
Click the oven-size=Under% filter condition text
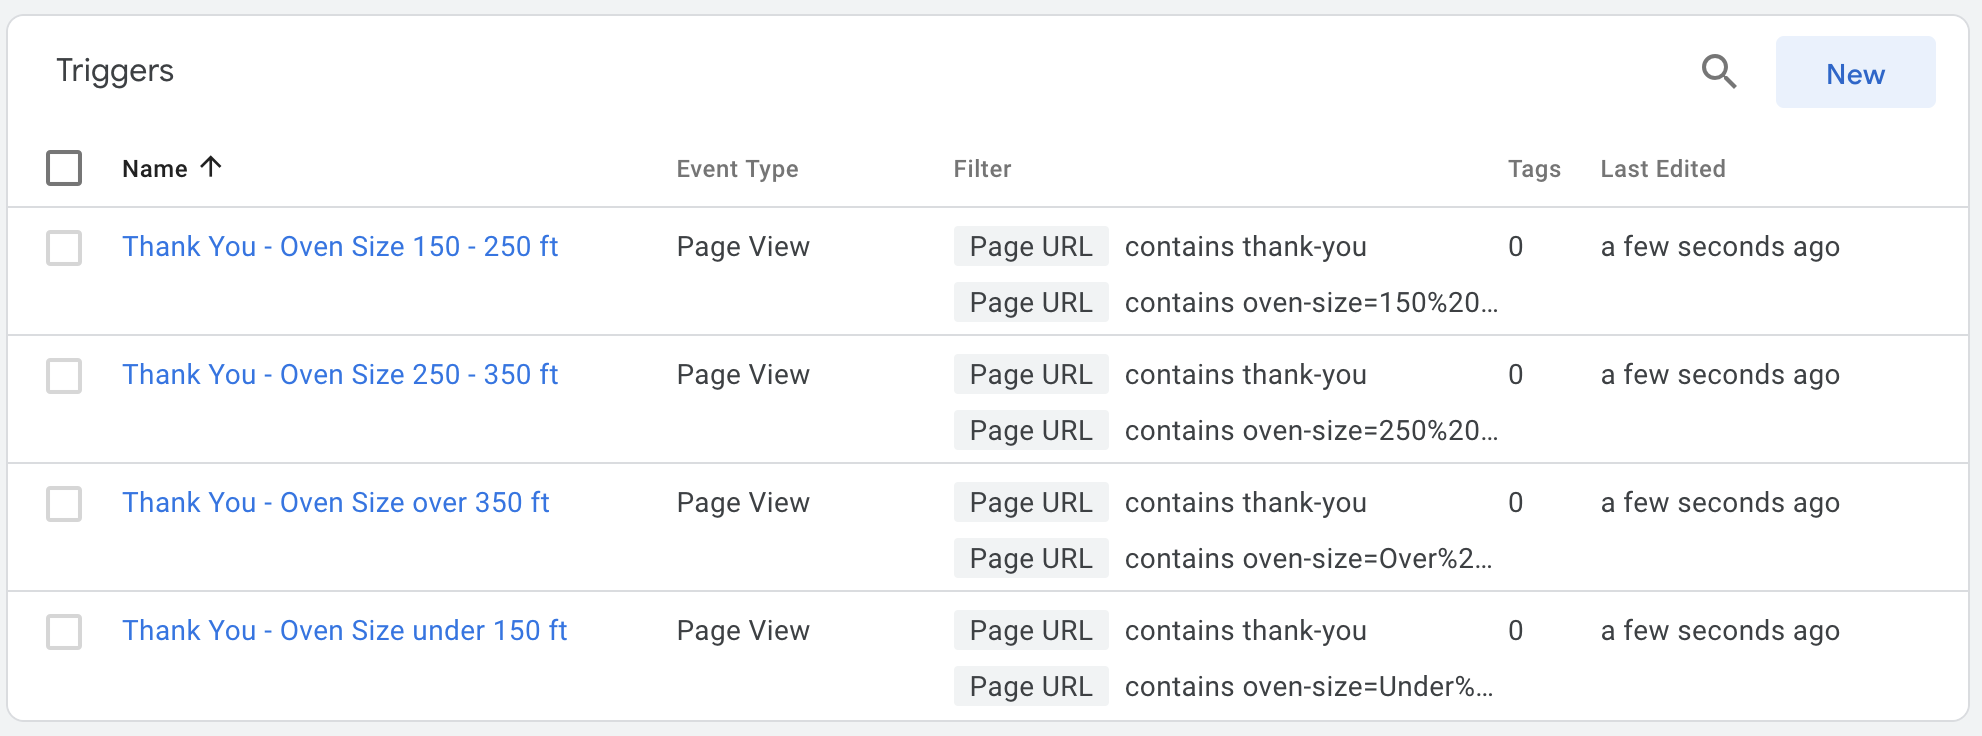1309,687
